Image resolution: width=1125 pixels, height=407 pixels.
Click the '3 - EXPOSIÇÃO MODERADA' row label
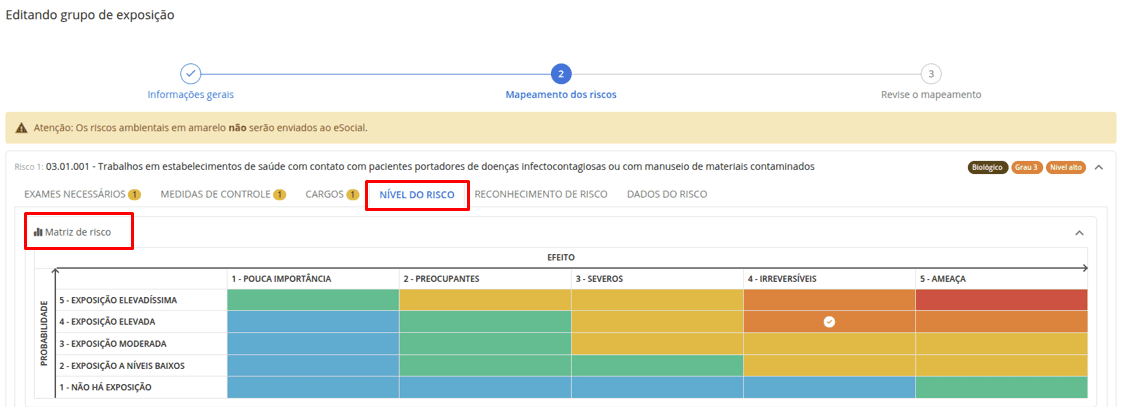pyautogui.click(x=113, y=344)
